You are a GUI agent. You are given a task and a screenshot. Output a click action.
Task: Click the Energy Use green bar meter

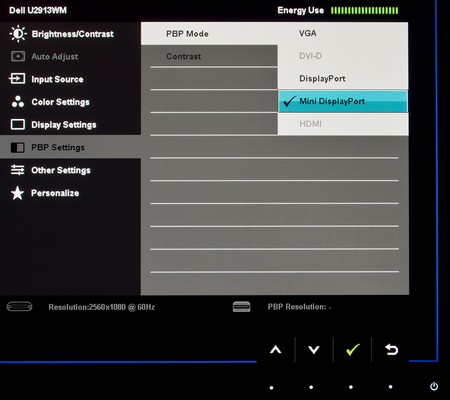pos(364,10)
